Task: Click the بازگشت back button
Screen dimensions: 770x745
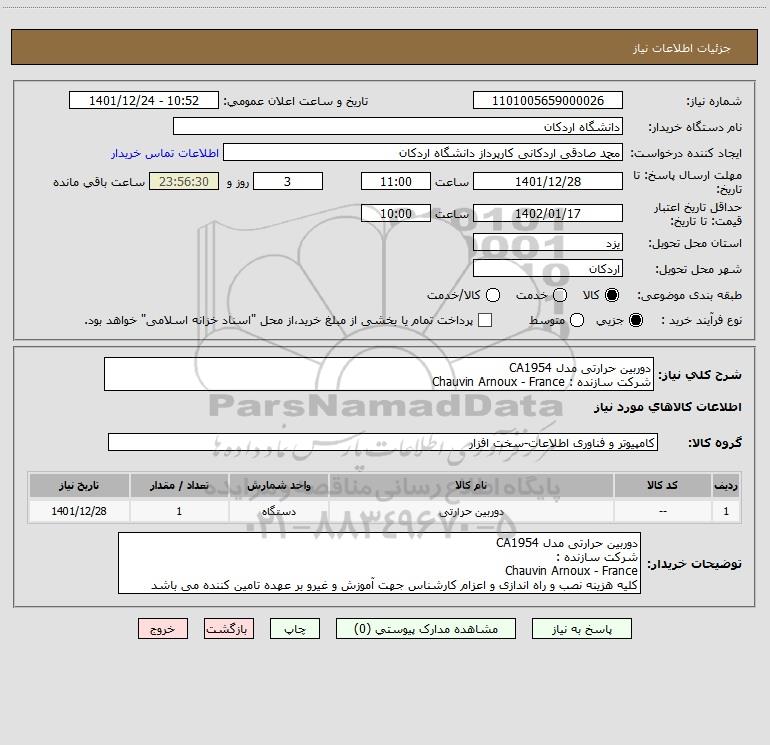Action: pos(229,629)
